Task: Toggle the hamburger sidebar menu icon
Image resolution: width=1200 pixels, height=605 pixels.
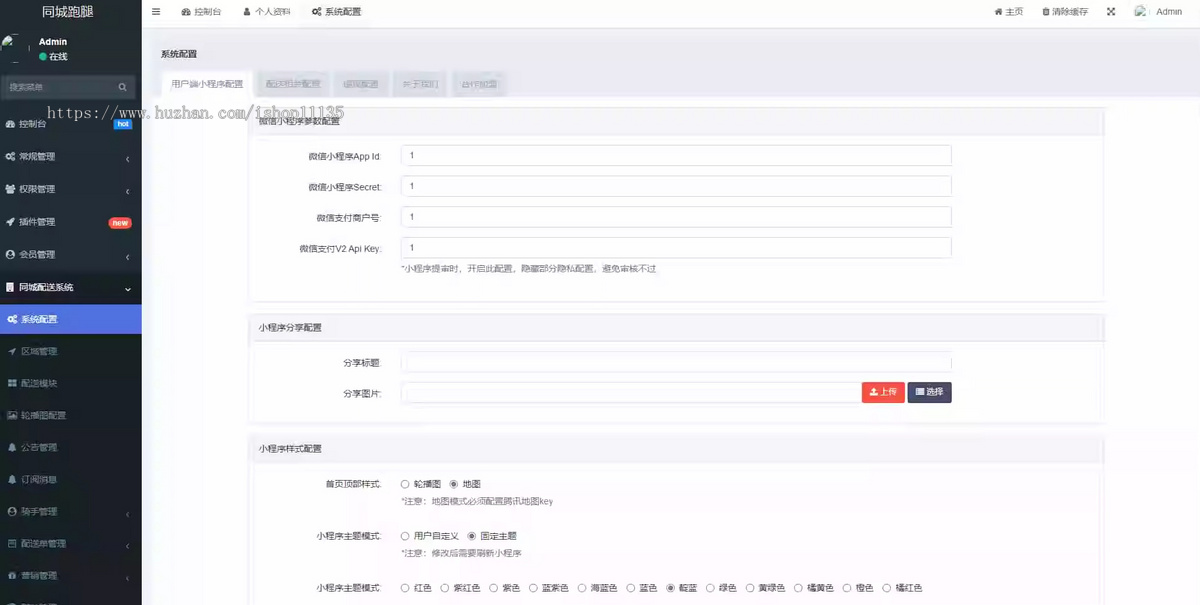Action: click(156, 12)
